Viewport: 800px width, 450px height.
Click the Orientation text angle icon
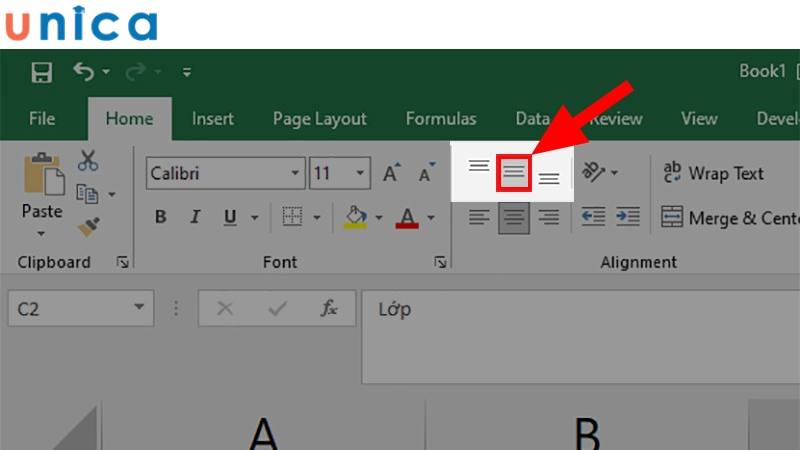pyautogui.click(x=593, y=172)
